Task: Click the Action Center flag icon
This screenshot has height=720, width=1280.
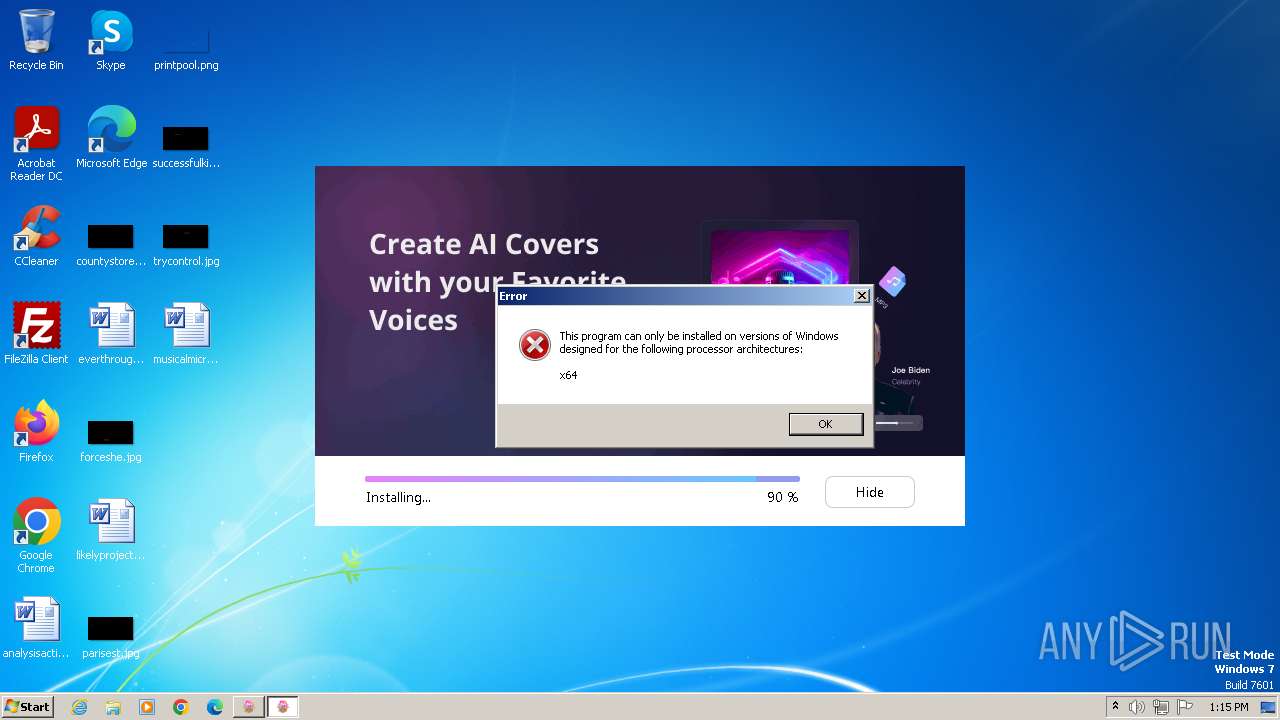Action: (x=1185, y=707)
